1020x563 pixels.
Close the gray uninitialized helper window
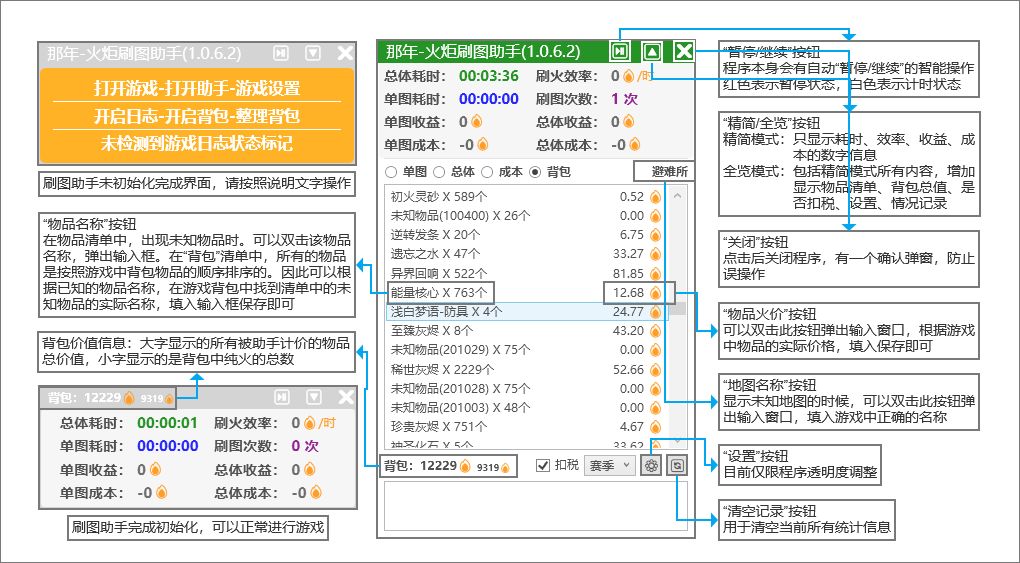pos(345,53)
